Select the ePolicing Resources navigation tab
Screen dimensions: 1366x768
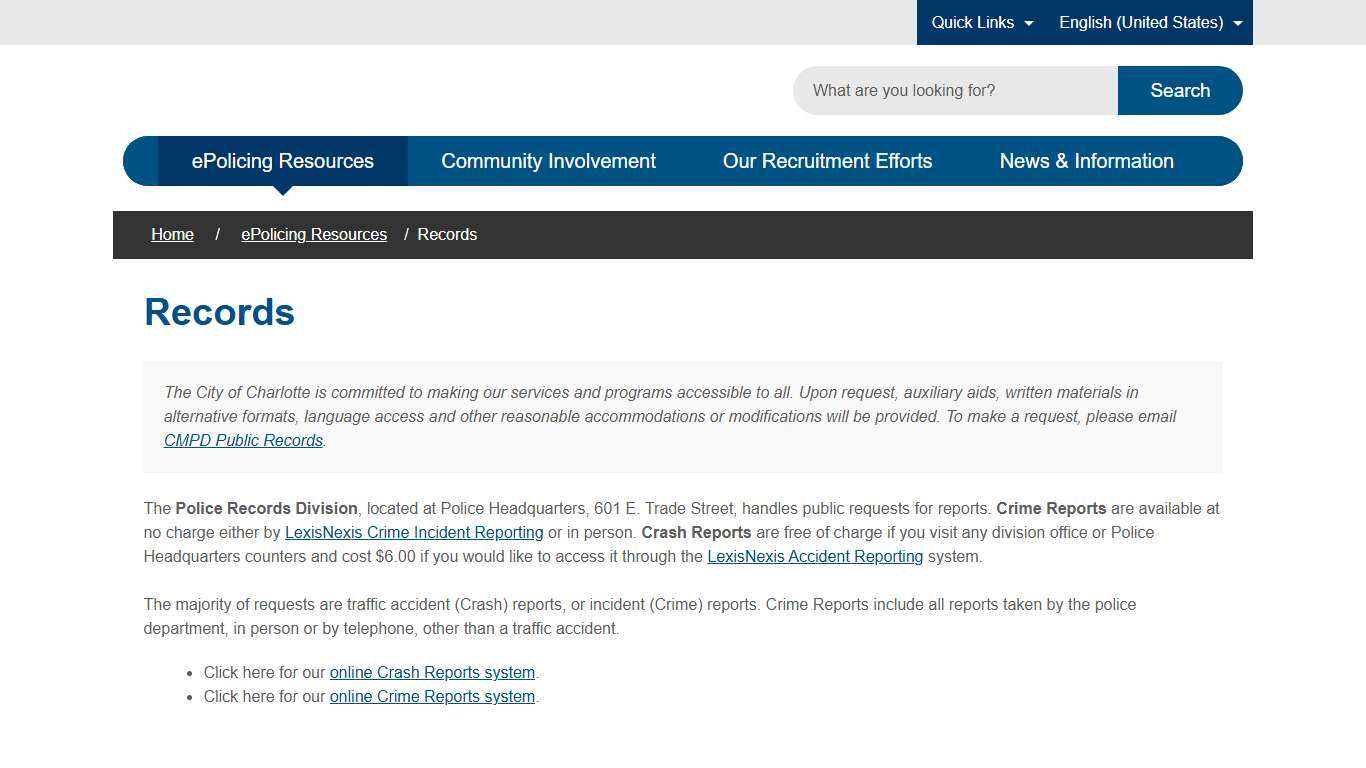tap(283, 161)
